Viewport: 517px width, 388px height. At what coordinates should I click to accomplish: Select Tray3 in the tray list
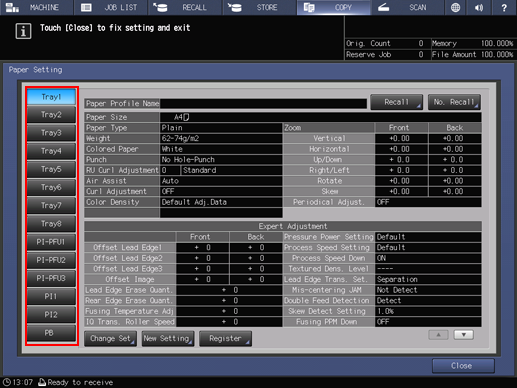point(51,133)
